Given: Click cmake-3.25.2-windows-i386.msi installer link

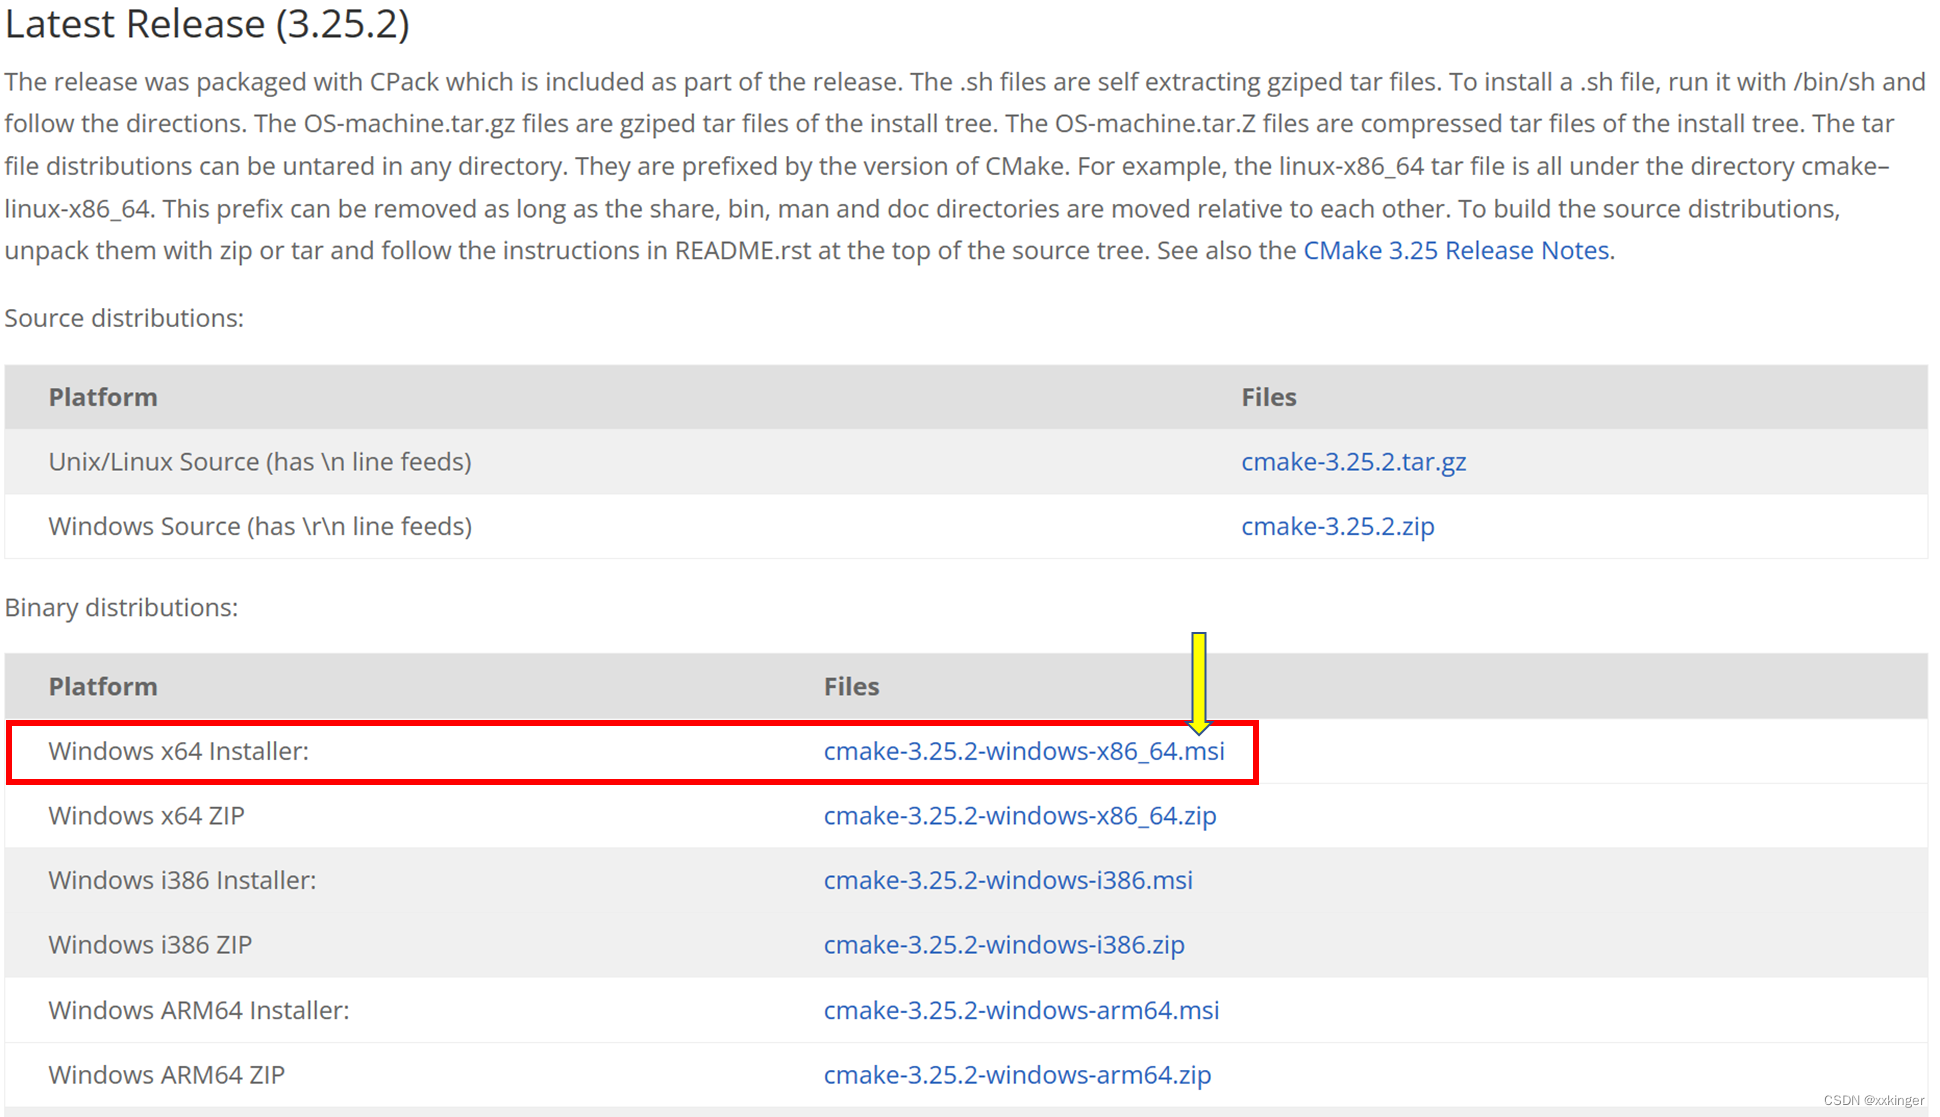Looking at the screenshot, I should [x=1007, y=880].
